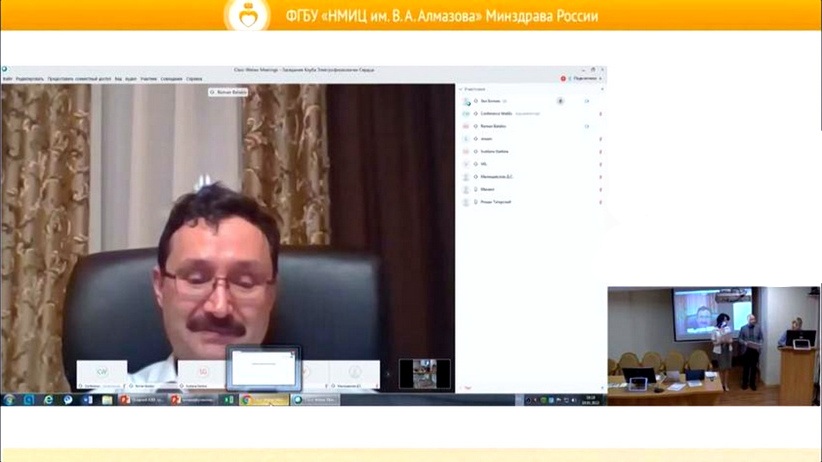Click the conference room self-view thumbnail
Image resolution: width=822 pixels, height=462 pixels.
(424, 373)
